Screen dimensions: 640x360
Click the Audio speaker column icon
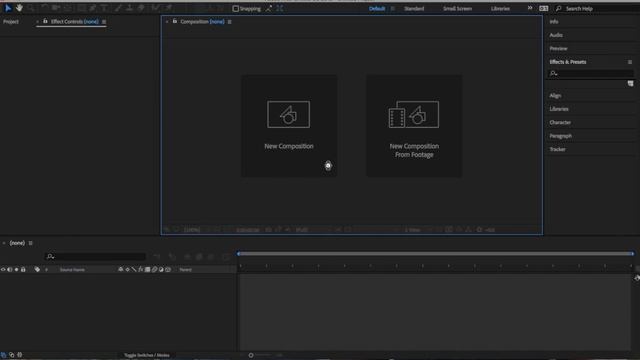point(10,270)
